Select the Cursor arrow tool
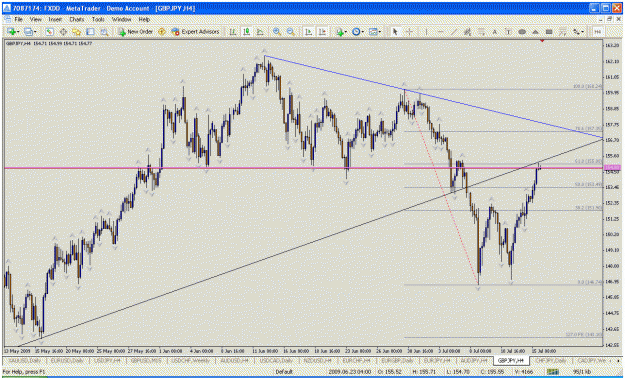The height and width of the screenshot is (378, 625). point(395,32)
